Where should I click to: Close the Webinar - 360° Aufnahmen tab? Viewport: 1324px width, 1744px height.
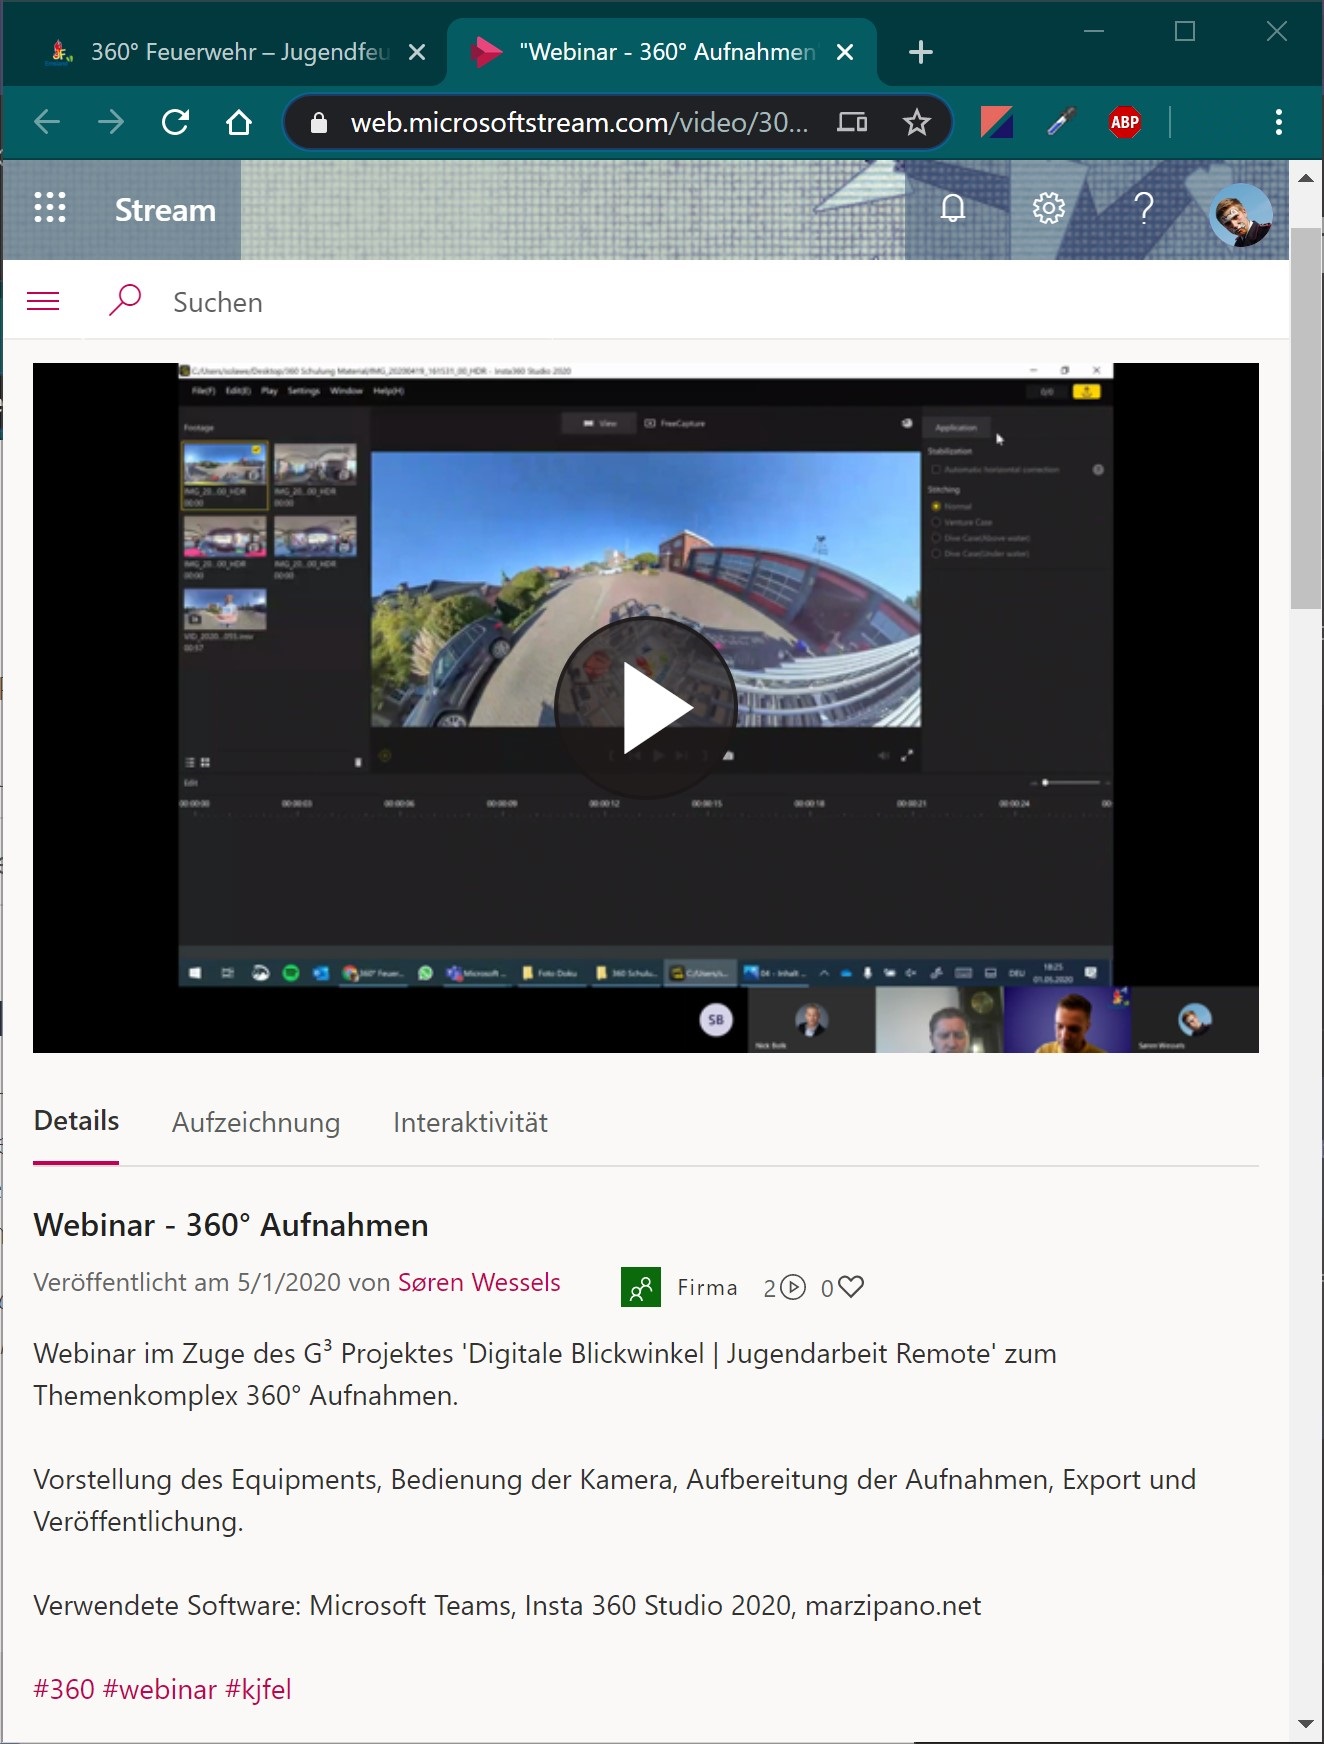(845, 52)
